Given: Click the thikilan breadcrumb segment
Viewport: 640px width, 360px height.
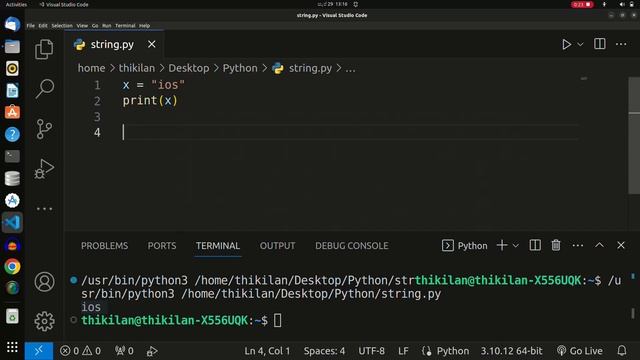Looking at the screenshot, I should (137, 68).
